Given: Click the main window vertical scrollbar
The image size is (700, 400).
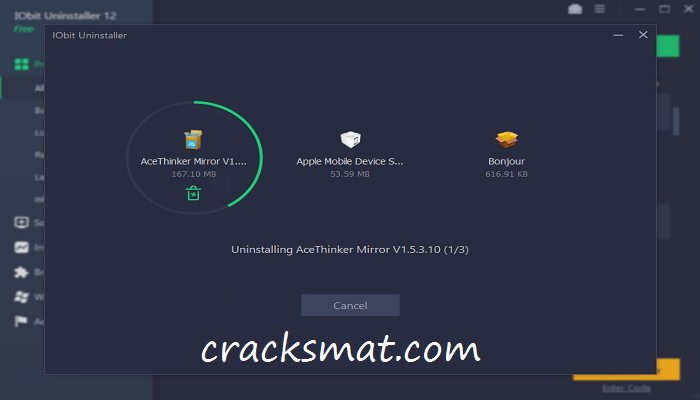Looking at the screenshot, I should 676,121.
